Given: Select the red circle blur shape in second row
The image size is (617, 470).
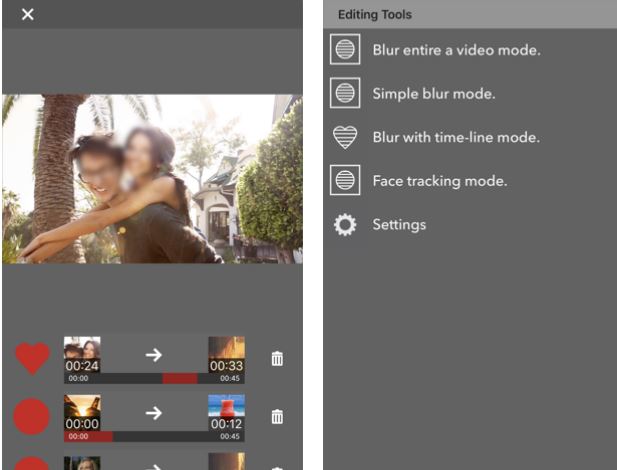Looking at the screenshot, I should [x=32, y=416].
